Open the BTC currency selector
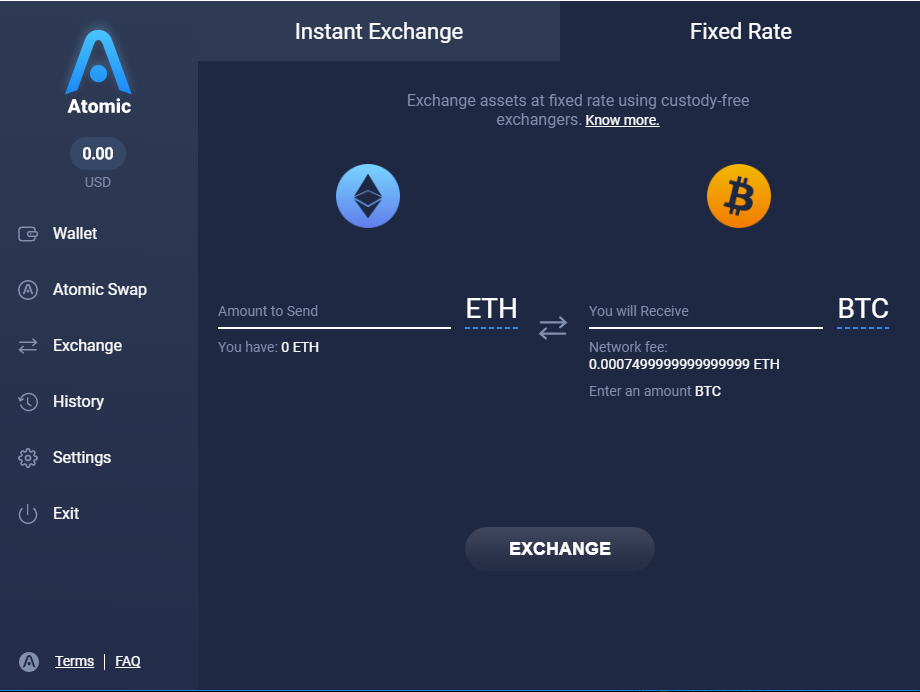Screen dimensions: 920x692 863,310
